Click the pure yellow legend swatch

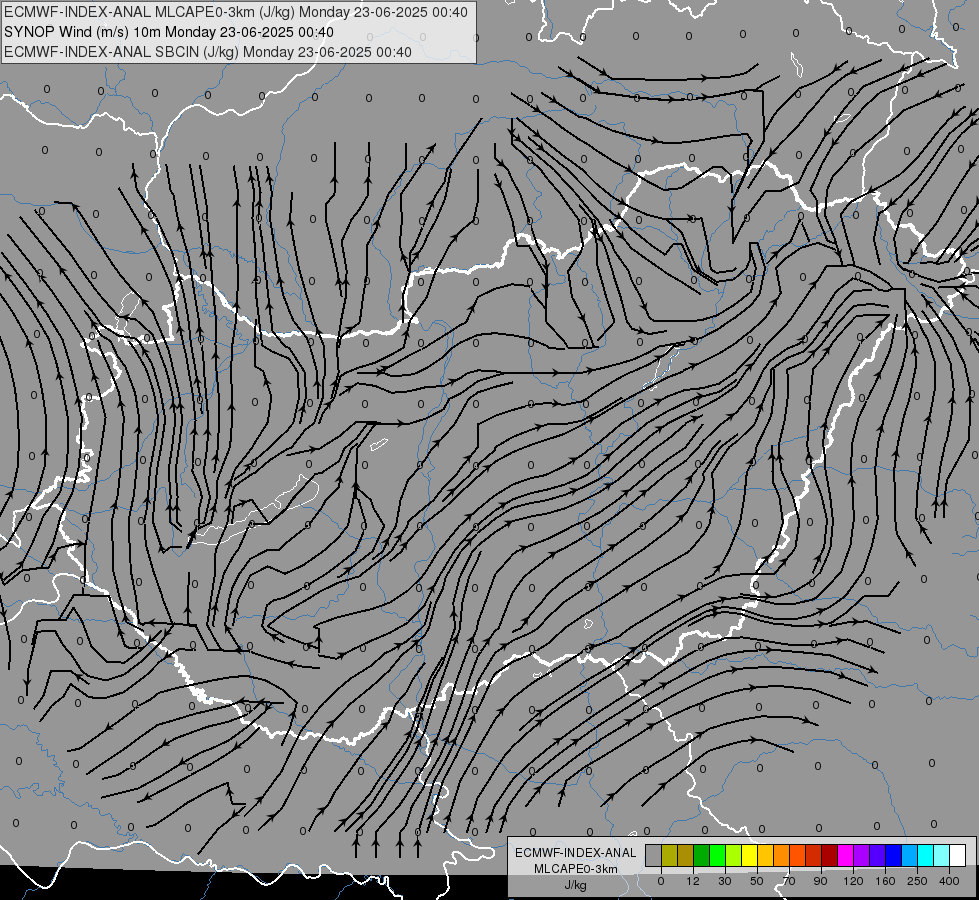coord(749,855)
